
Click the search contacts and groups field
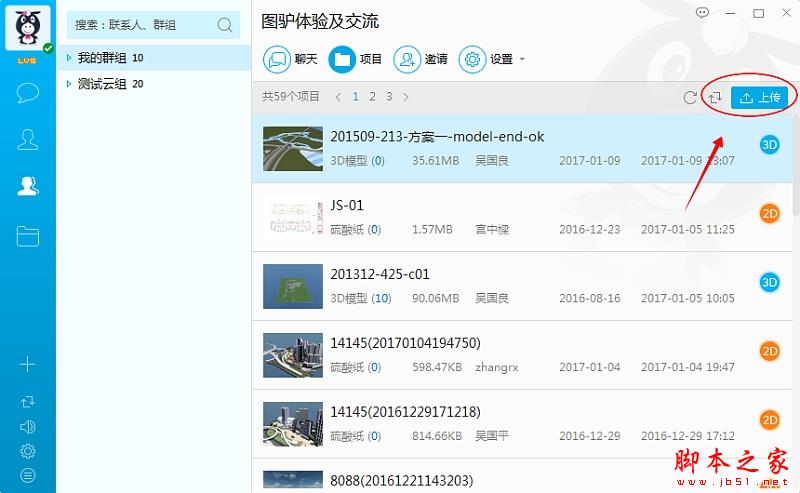[153, 25]
